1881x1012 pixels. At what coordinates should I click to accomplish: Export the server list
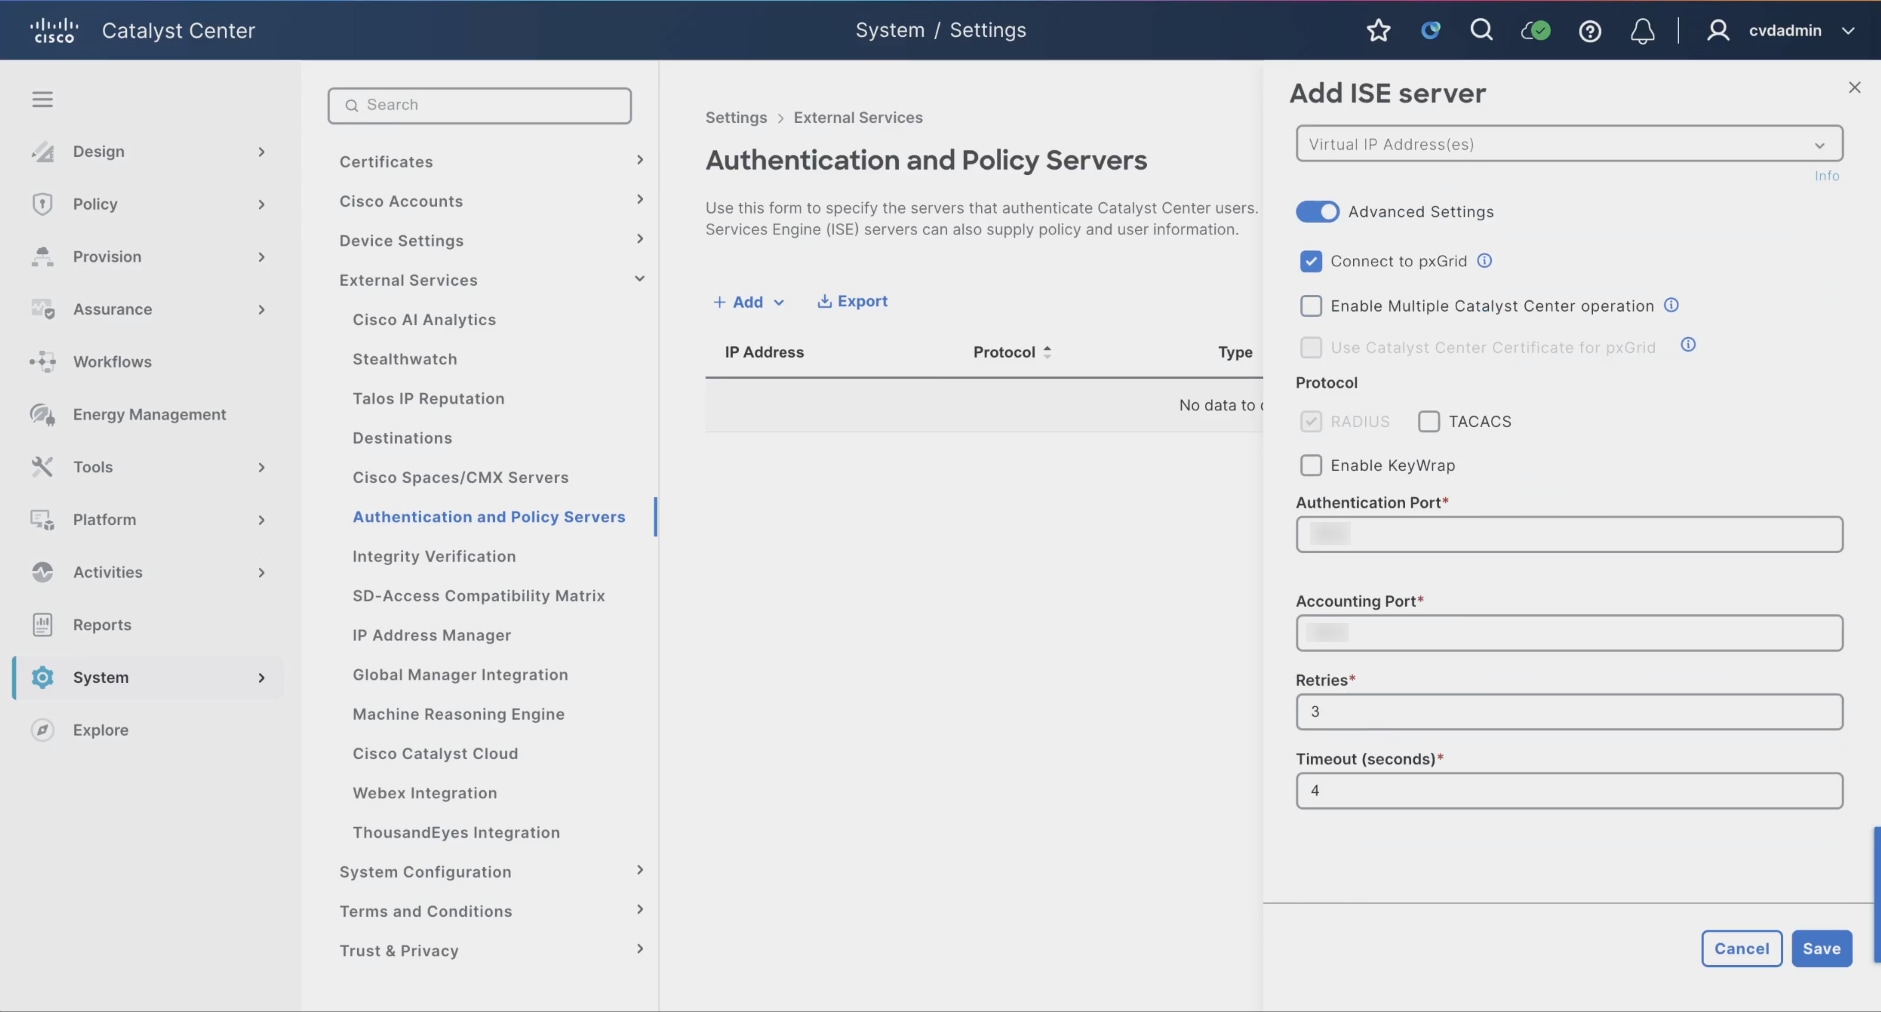[x=852, y=302]
